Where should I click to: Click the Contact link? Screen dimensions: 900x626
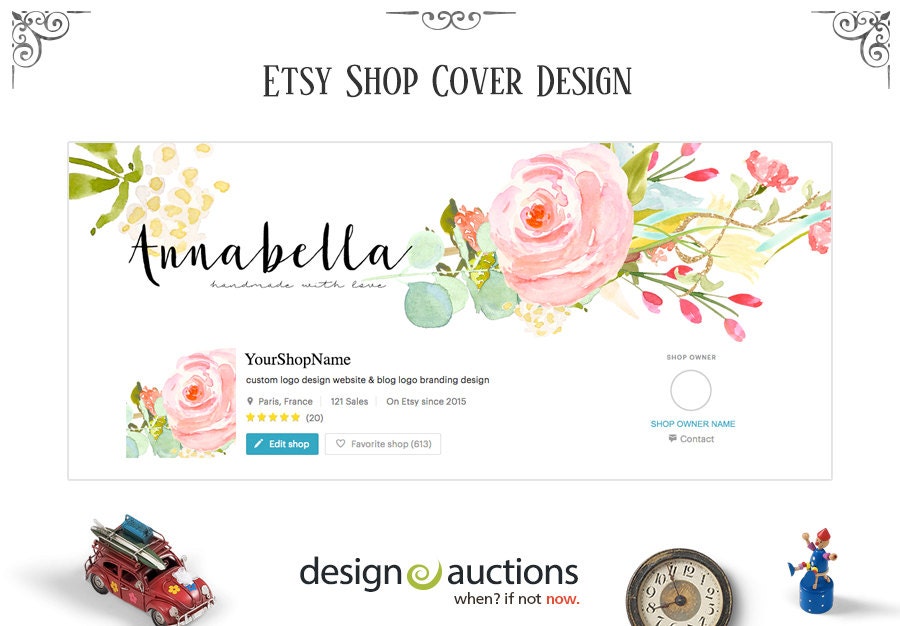(x=697, y=439)
